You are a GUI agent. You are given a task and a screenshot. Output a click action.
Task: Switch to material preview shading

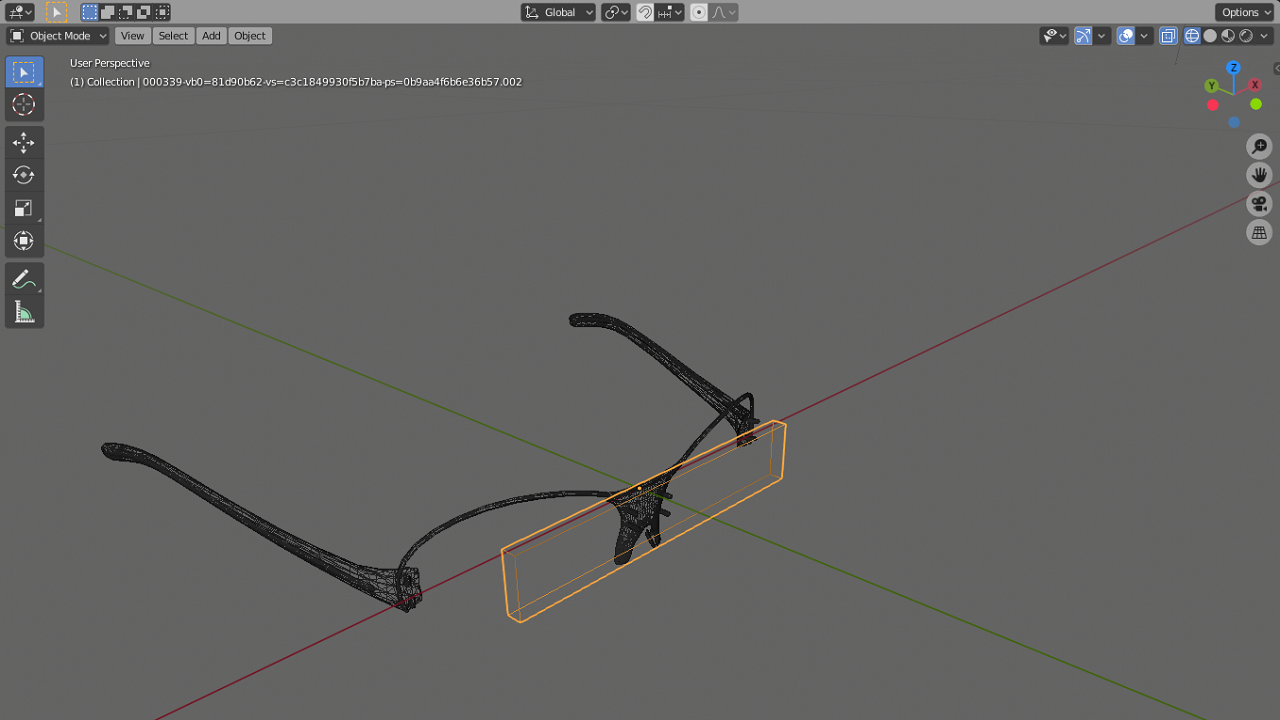coord(1228,36)
